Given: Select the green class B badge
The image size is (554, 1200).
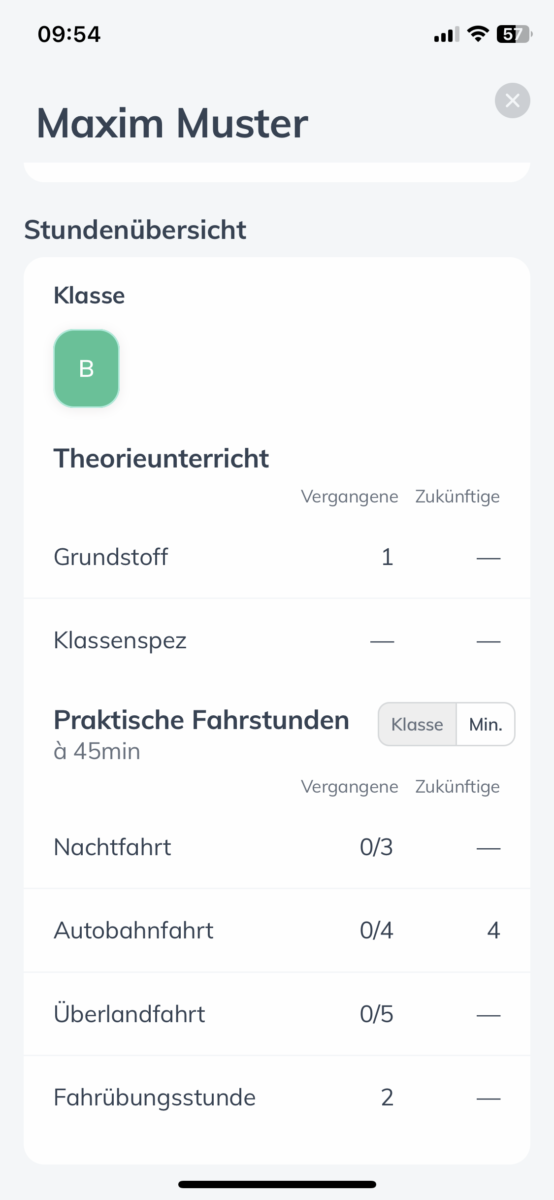Looking at the screenshot, I should [x=86, y=369].
